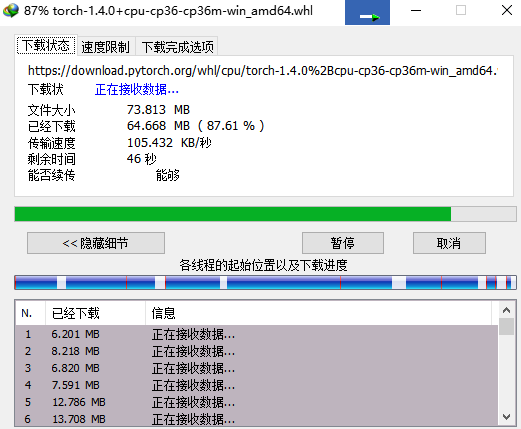Select thread row 6 with 13.708 MB
This screenshot has height=429, width=521.
point(256,419)
